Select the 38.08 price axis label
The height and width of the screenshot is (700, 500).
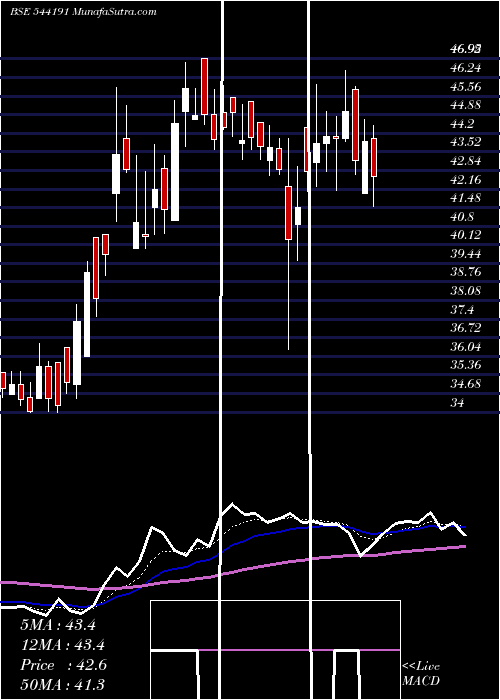[466, 291]
